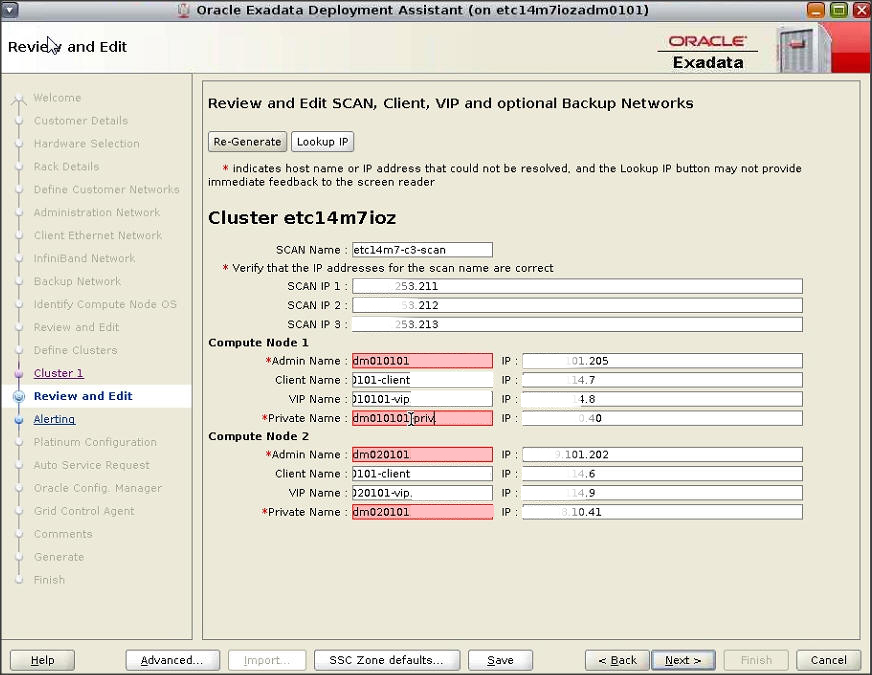The width and height of the screenshot is (872, 675).
Task: Click Compute Node 2 VIP Name field
Action: (422, 493)
